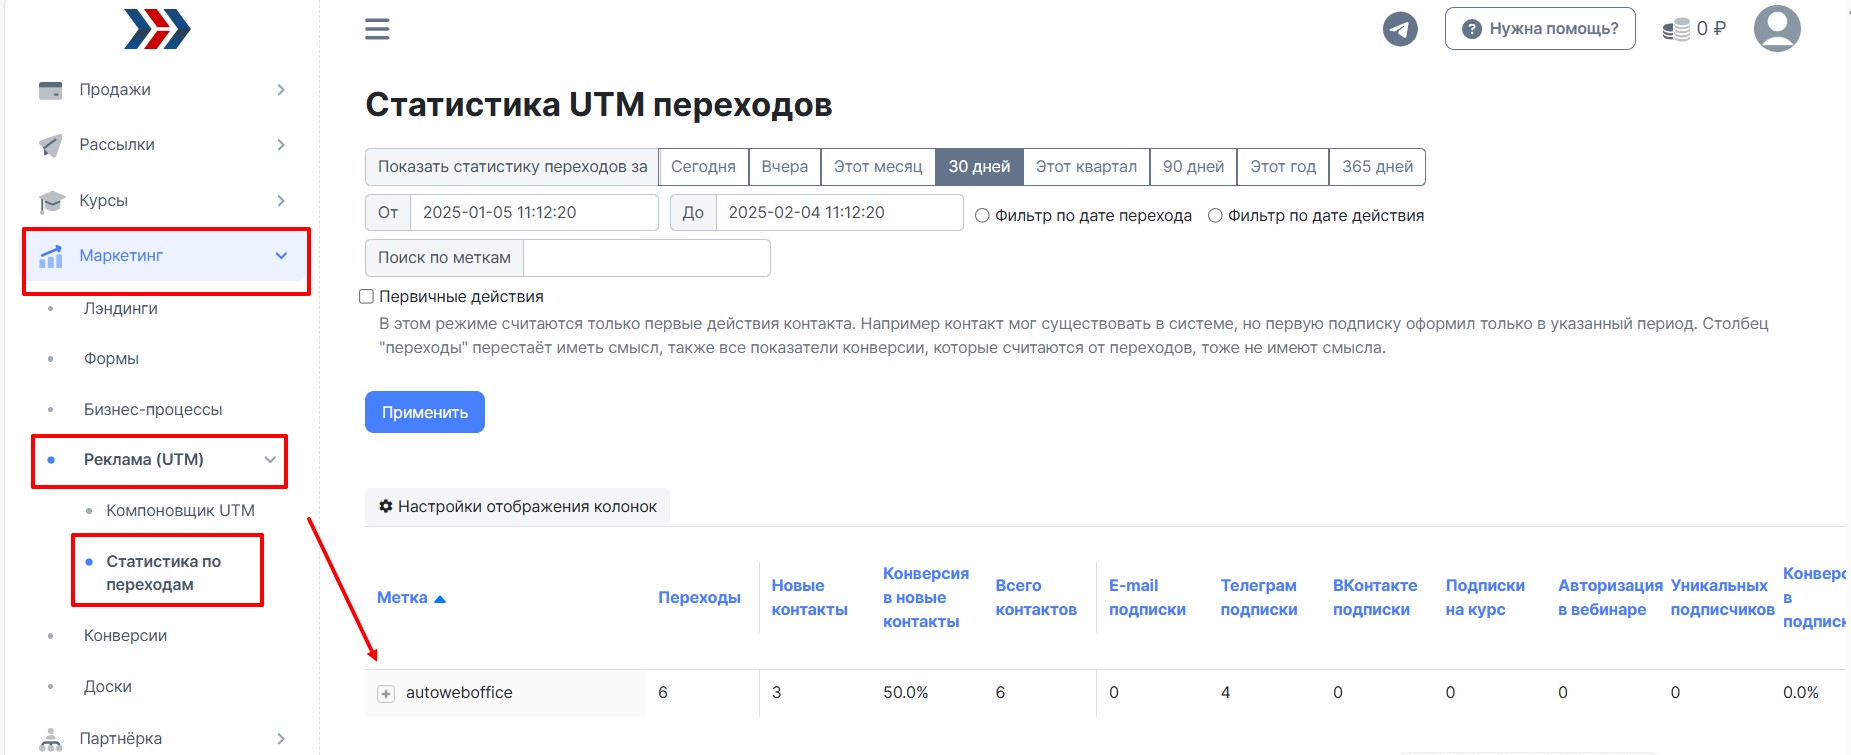Select Фильтр по дате действия radio
1851x755 pixels.
(x=1215, y=216)
